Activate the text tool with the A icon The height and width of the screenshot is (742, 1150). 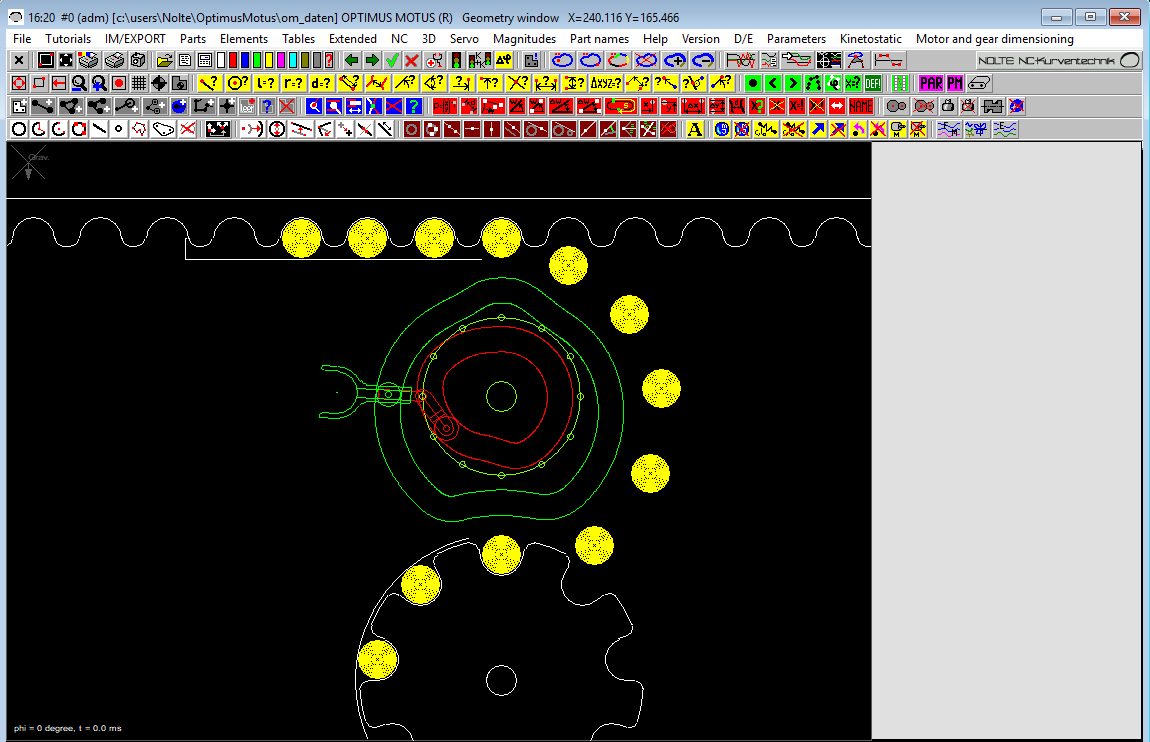[693, 129]
